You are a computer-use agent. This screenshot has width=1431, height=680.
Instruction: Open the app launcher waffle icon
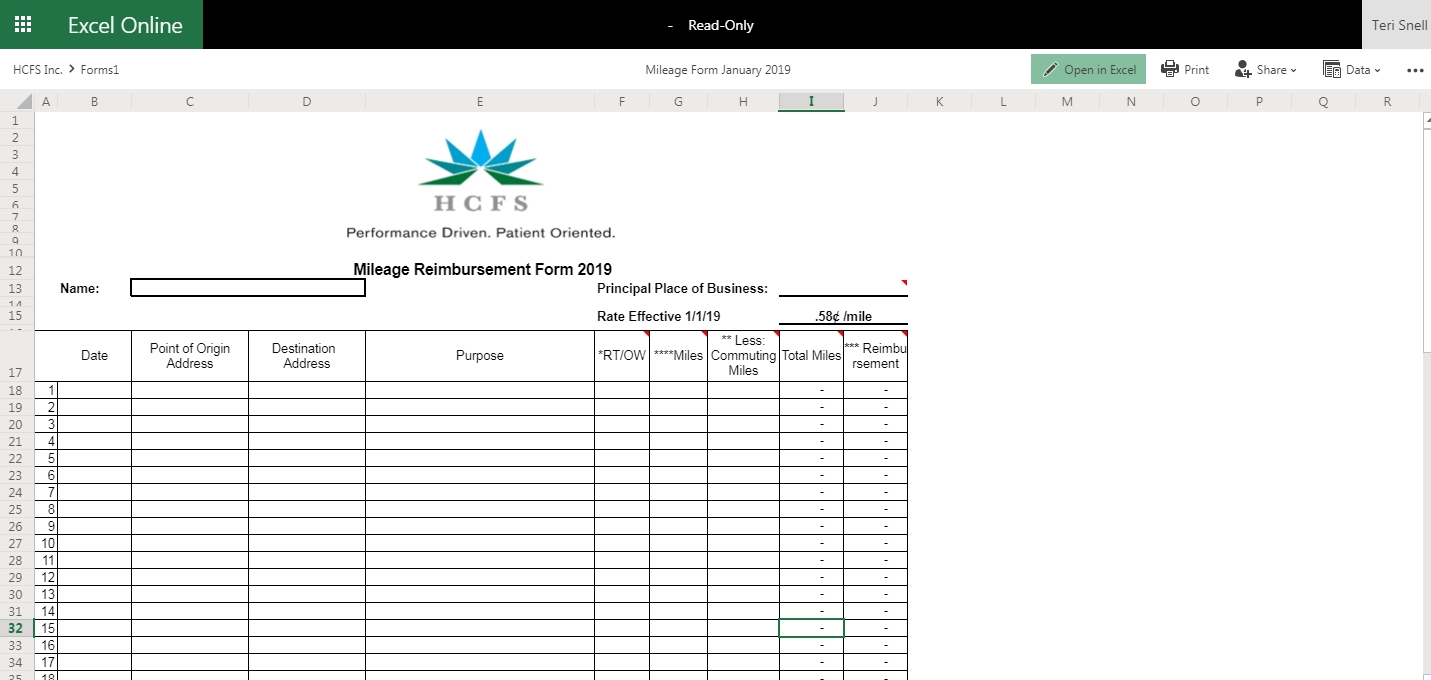pos(22,25)
